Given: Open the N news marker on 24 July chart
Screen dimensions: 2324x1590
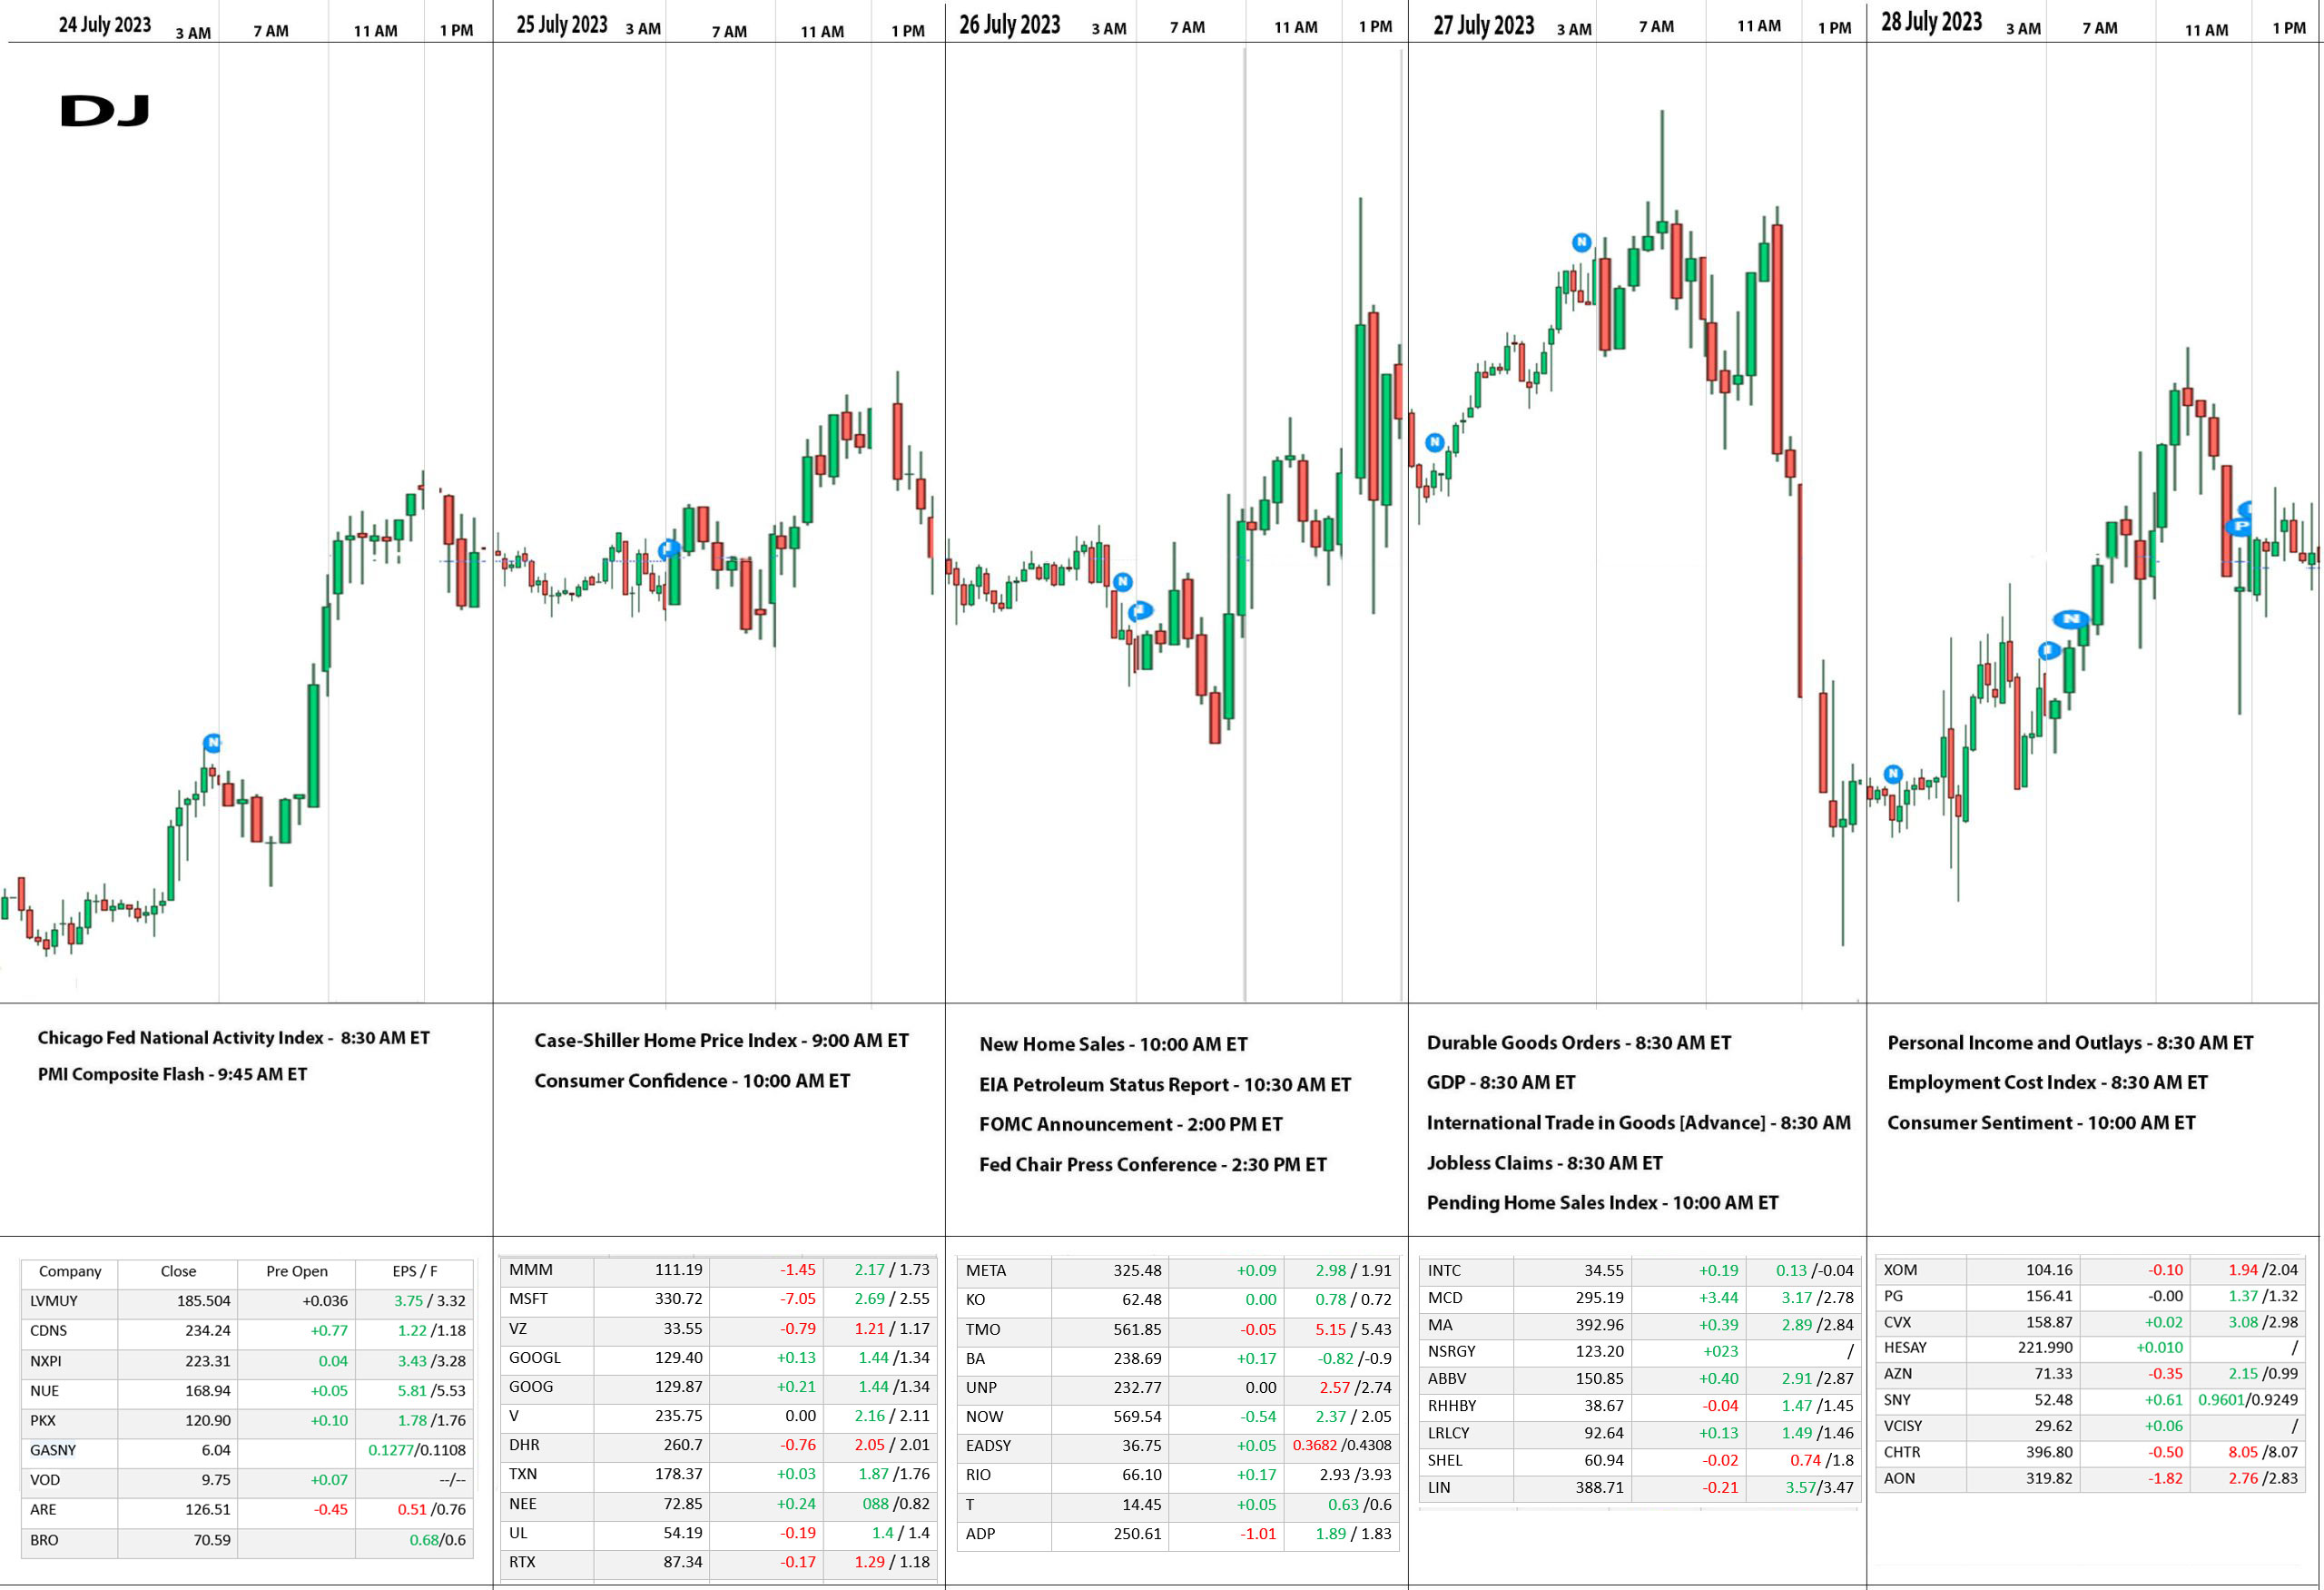Looking at the screenshot, I should pos(212,743).
